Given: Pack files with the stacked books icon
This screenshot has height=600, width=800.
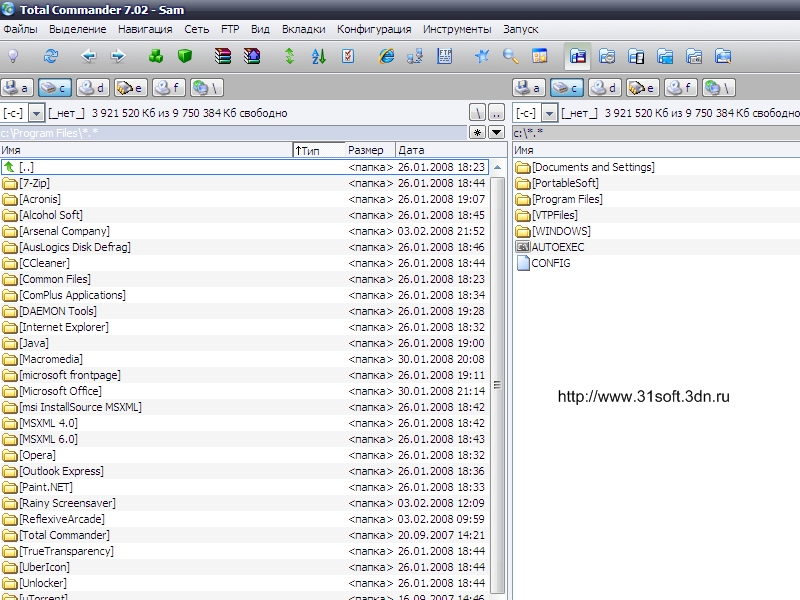Looking at the screenshot, I should coord(223,56).
